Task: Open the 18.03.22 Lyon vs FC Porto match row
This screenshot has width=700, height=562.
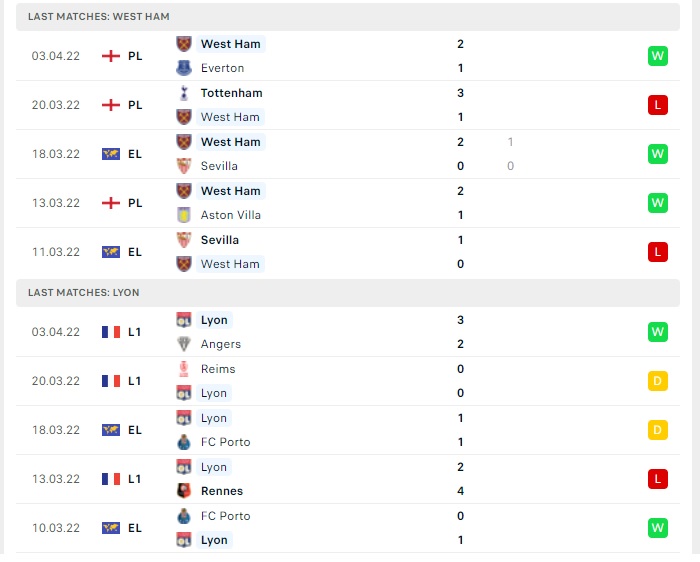Action: click(x=348, y=430)
